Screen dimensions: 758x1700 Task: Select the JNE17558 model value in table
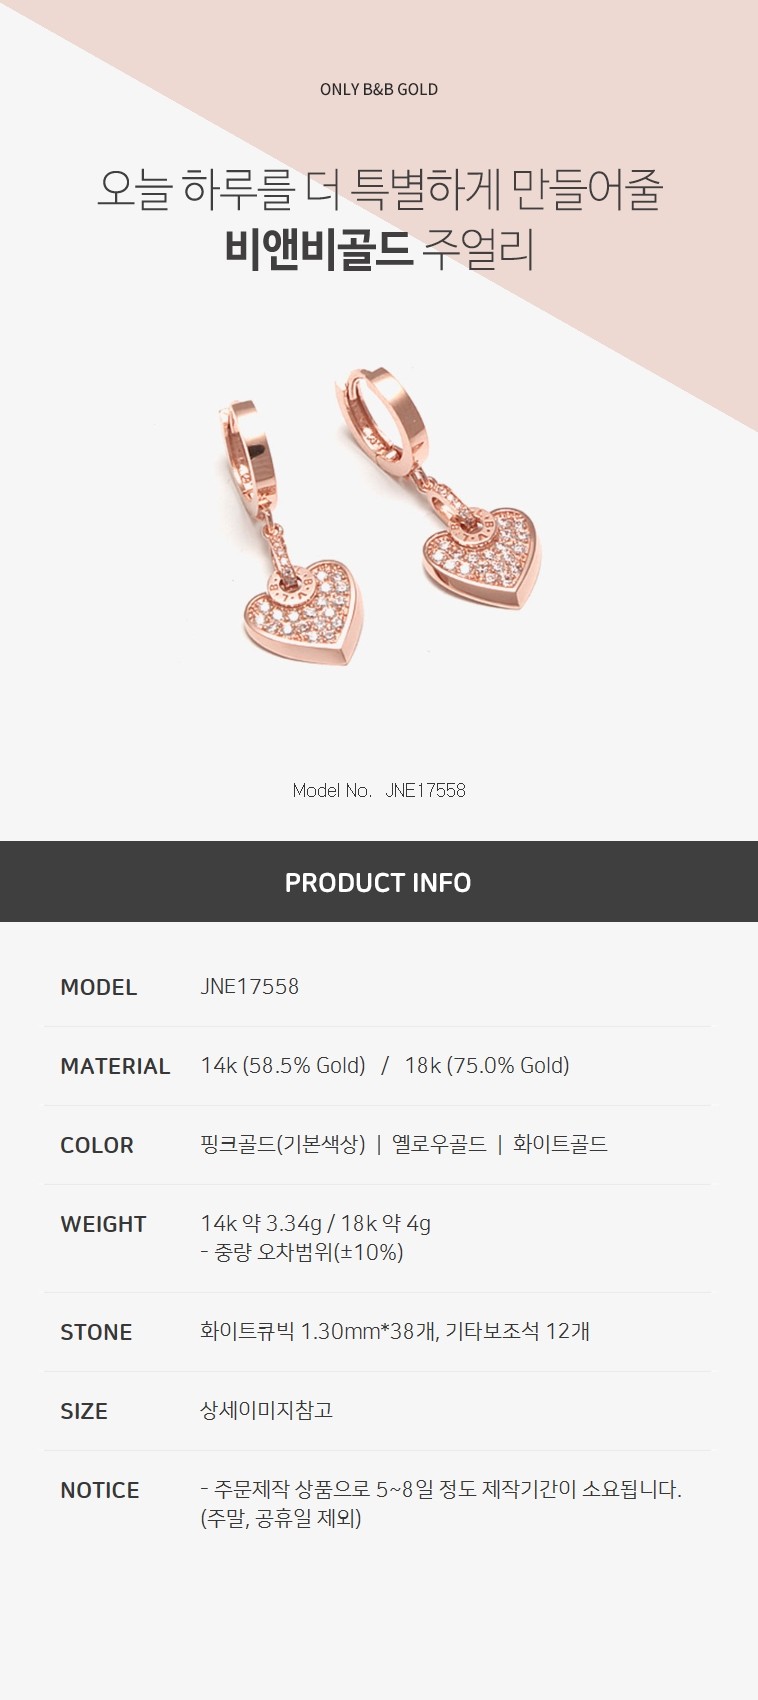pos(249,986)
